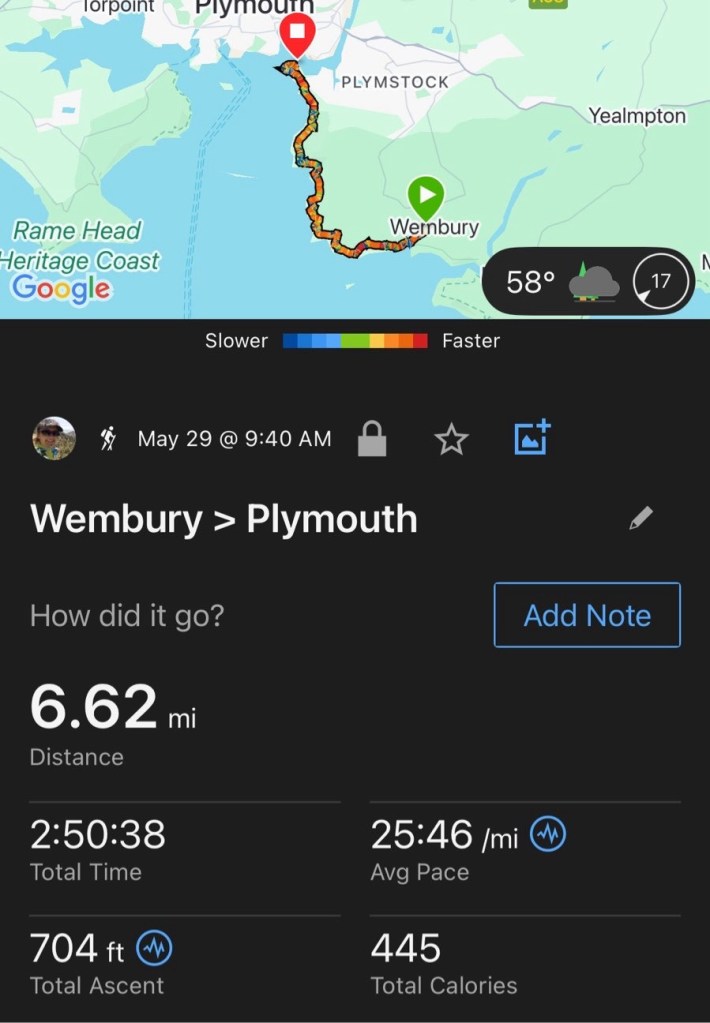Tap the green start marker near Wembury
Screen dimensions: 710x1023
click(x=426, y=195)
